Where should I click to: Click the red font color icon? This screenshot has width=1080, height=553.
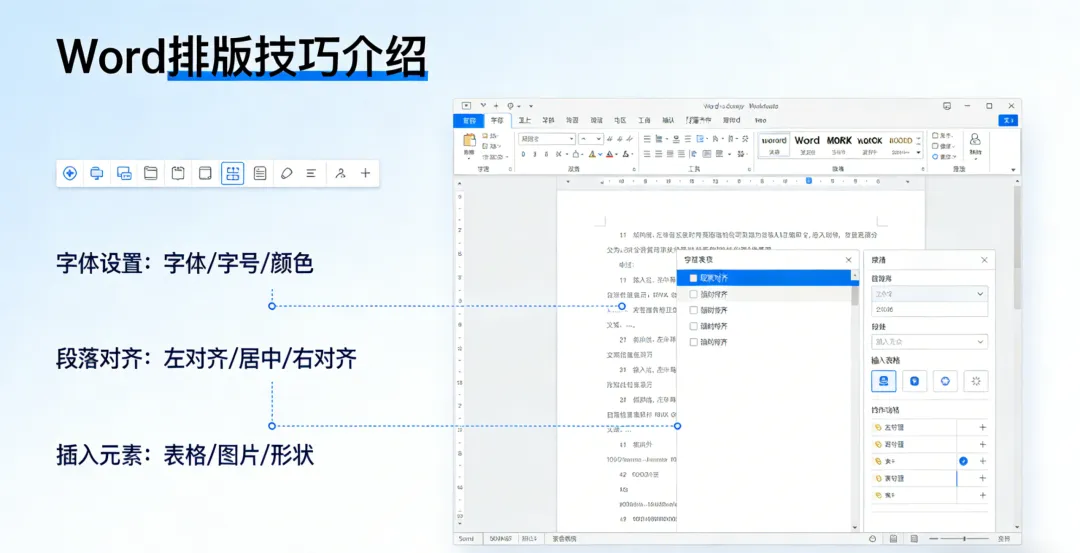coord(610,154)
